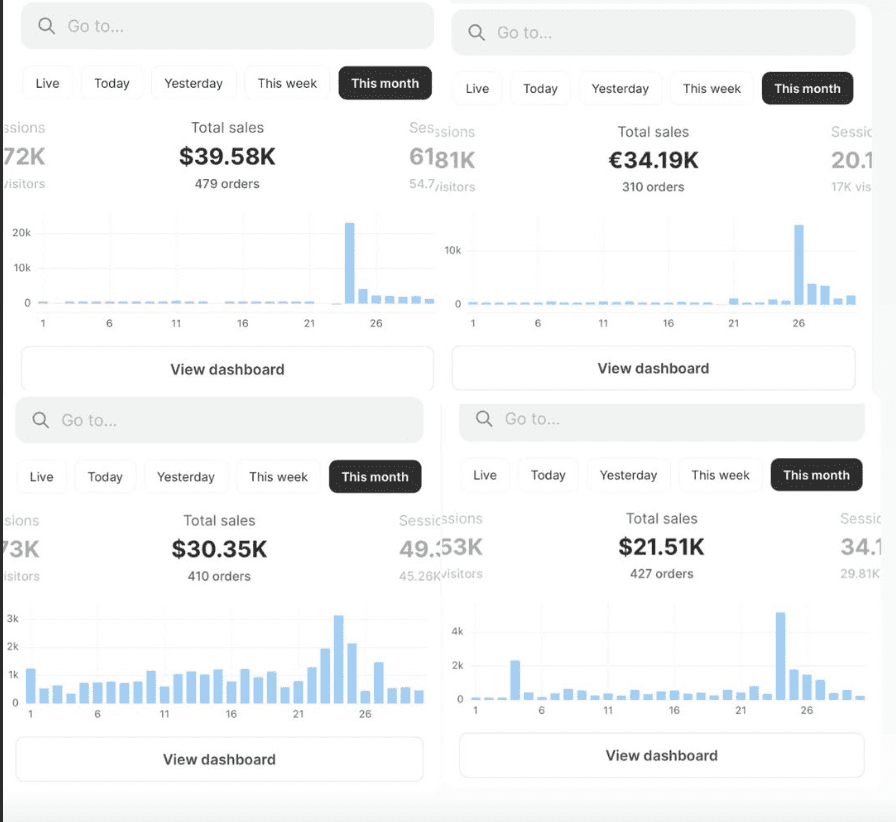Viewport: 896px width, 822px height.
Task: Focus the Go to field above $39.58K sales
Action: tap(227, 26)
